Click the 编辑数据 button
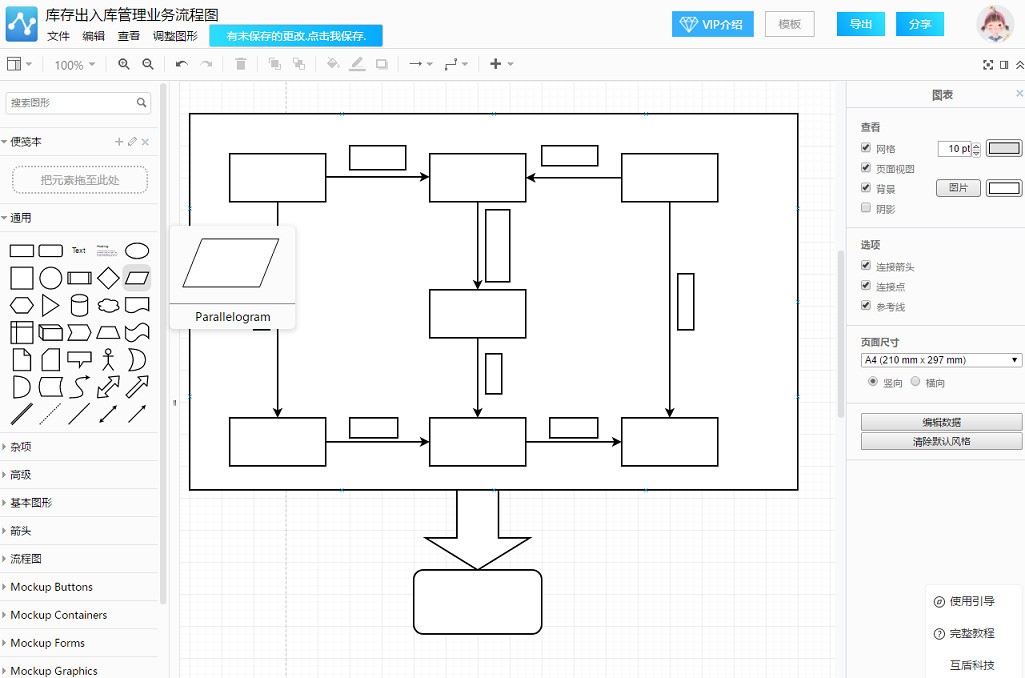The width and height of the screenshot is (1025, 678). click(941, 422)
